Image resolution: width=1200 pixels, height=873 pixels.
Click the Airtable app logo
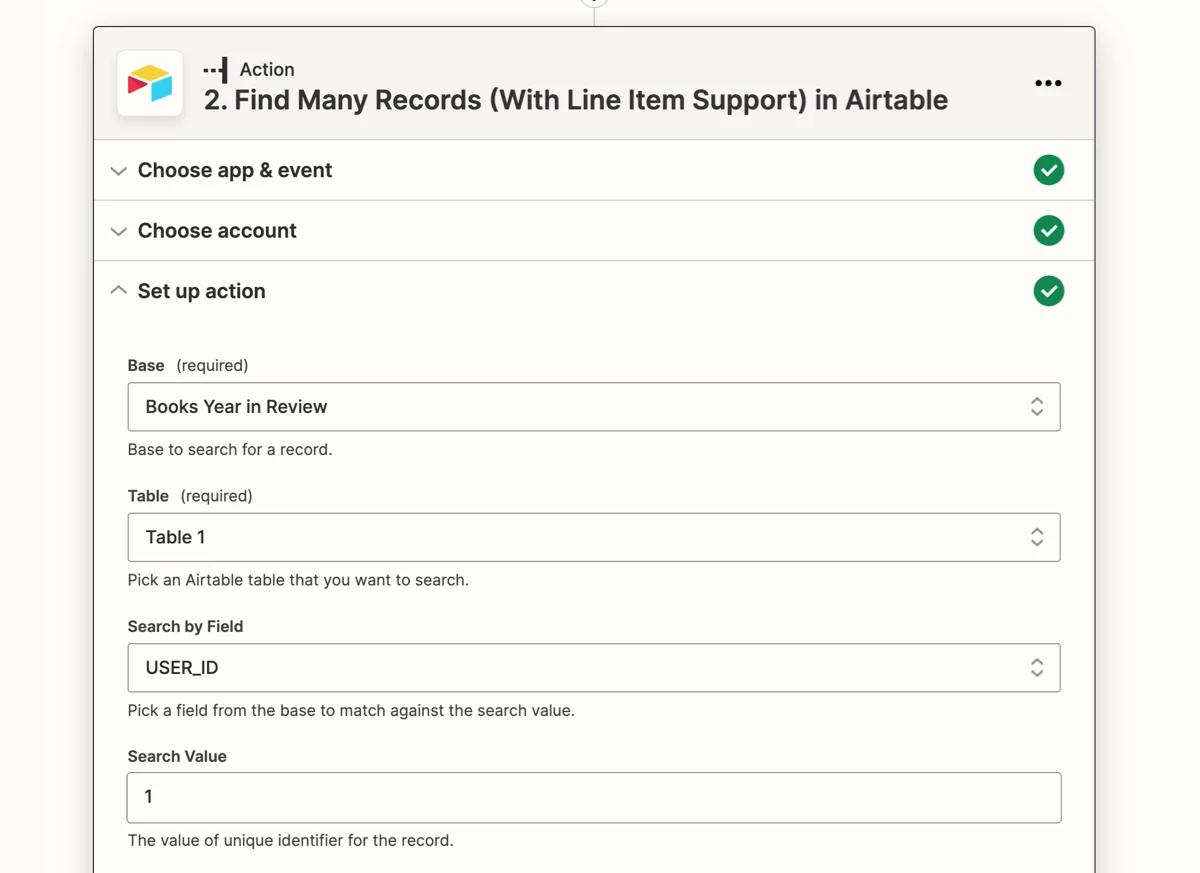[x=150, y=83]
